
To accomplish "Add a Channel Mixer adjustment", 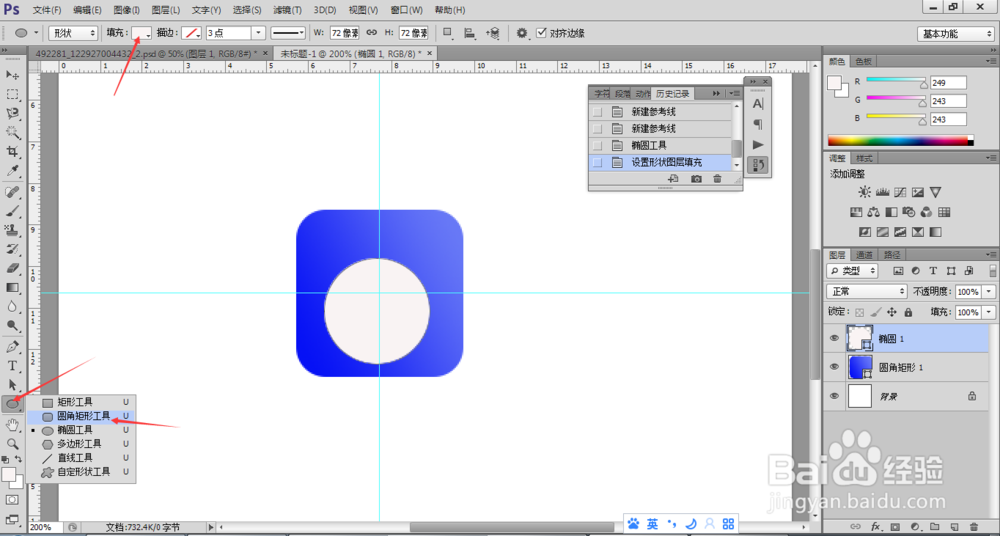I will point(927,212).
